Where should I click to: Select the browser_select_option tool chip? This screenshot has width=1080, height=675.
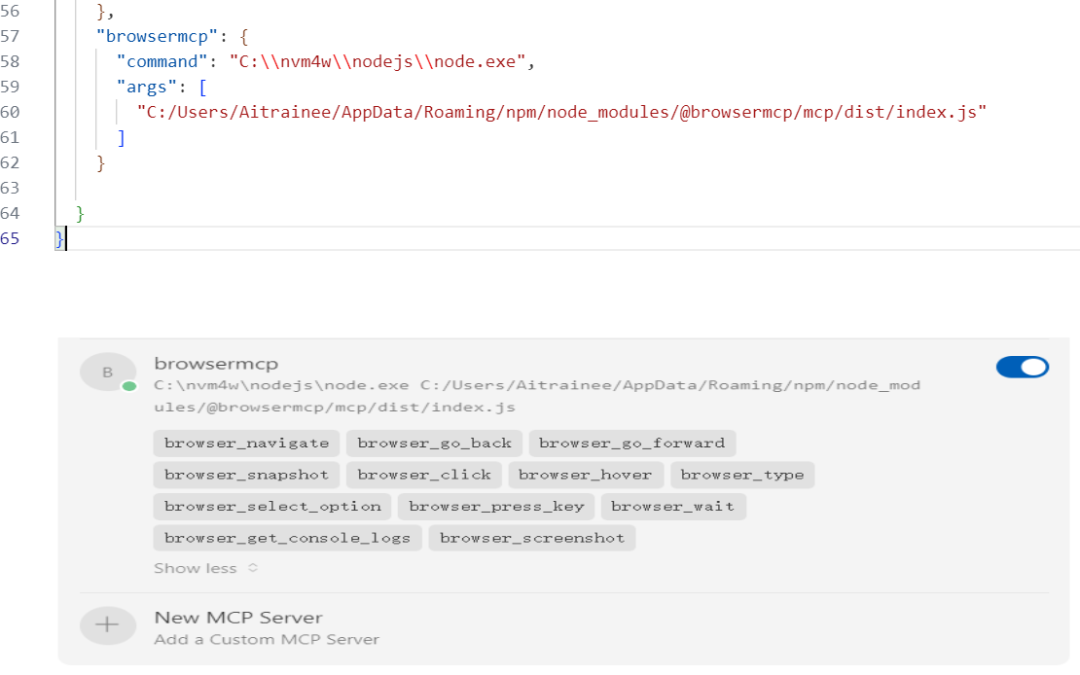(272, 506)
